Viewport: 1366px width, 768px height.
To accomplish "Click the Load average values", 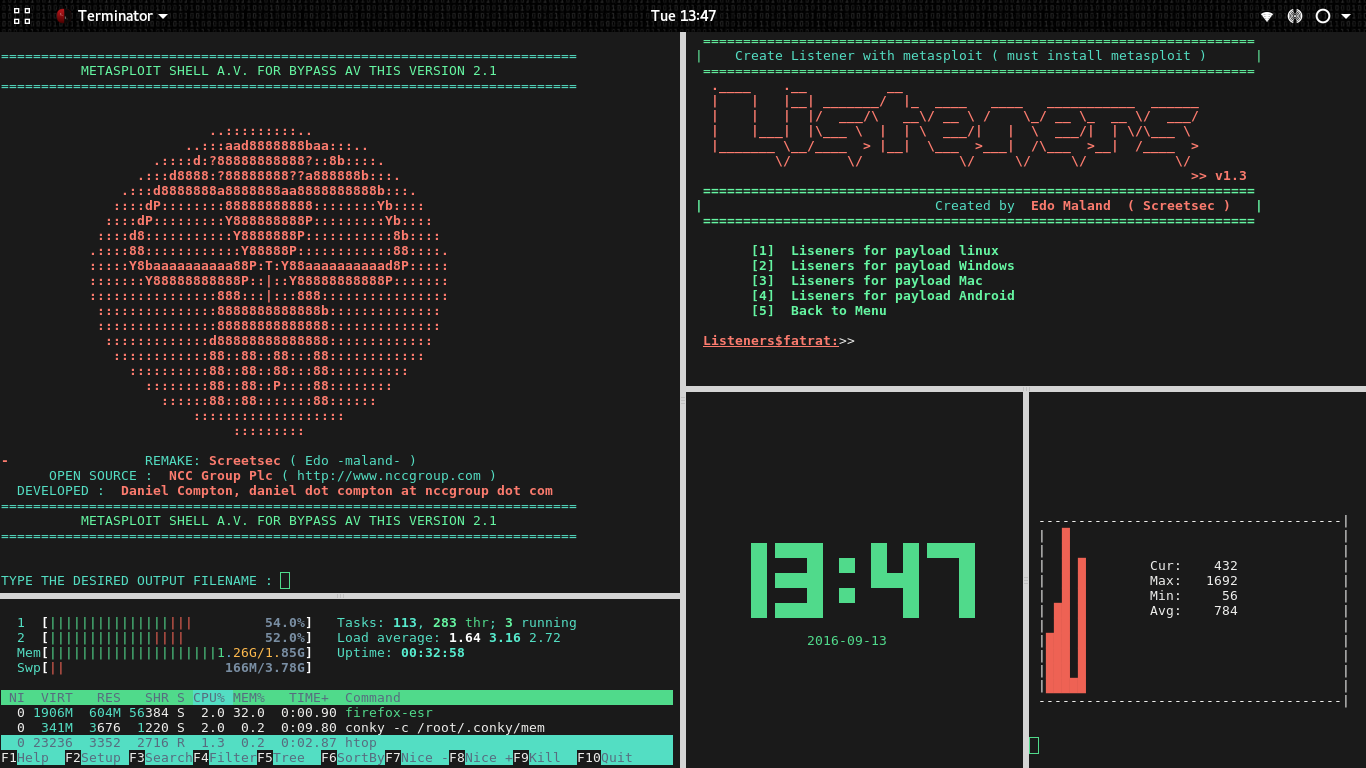I will 505,638.
